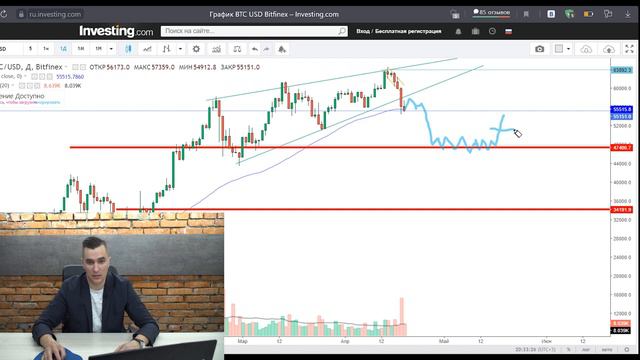Toggle auto scale at chart bottom
640x360 pixels.
[x=607, y=349]
